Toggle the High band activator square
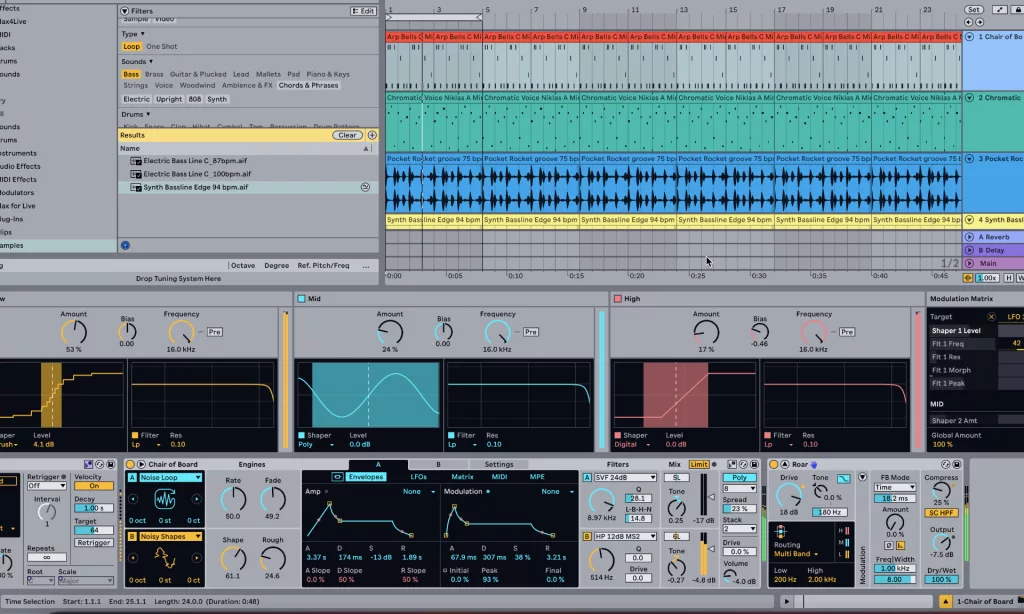Screen dimensions: 1024x614 coord(617,299)
